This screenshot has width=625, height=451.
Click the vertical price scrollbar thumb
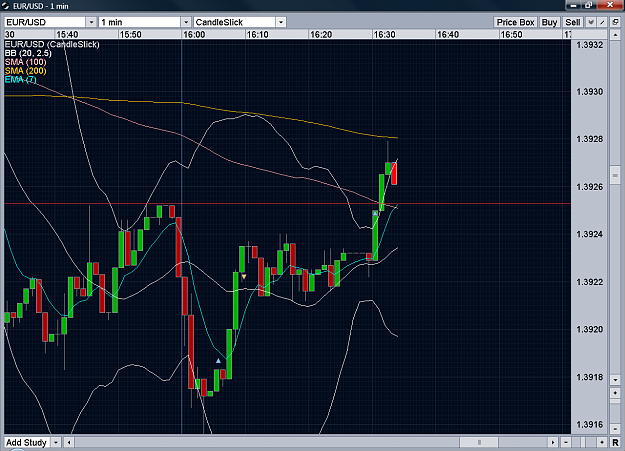[x=615, y=175]
